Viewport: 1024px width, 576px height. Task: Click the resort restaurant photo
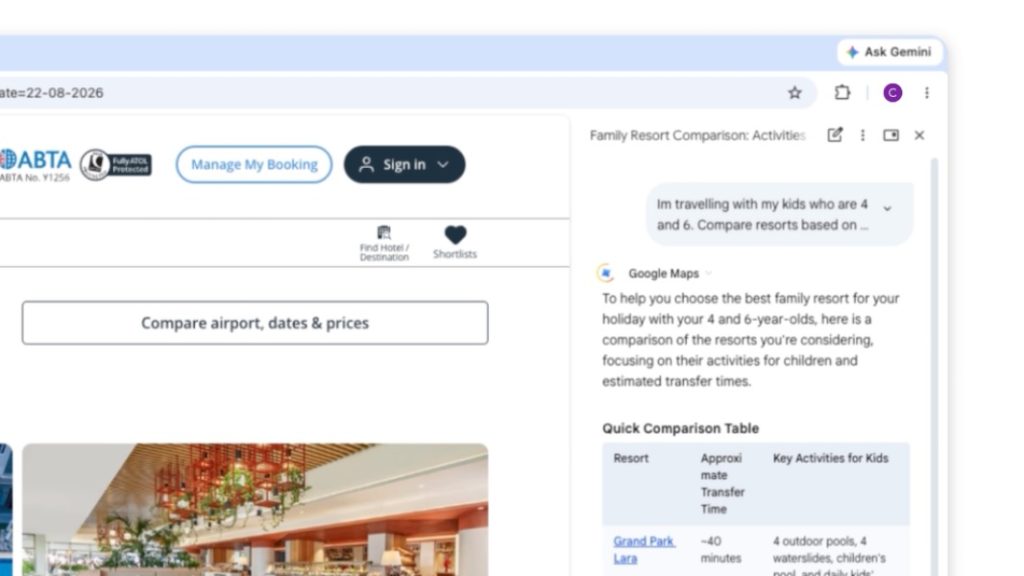click(x=255, y=509)
